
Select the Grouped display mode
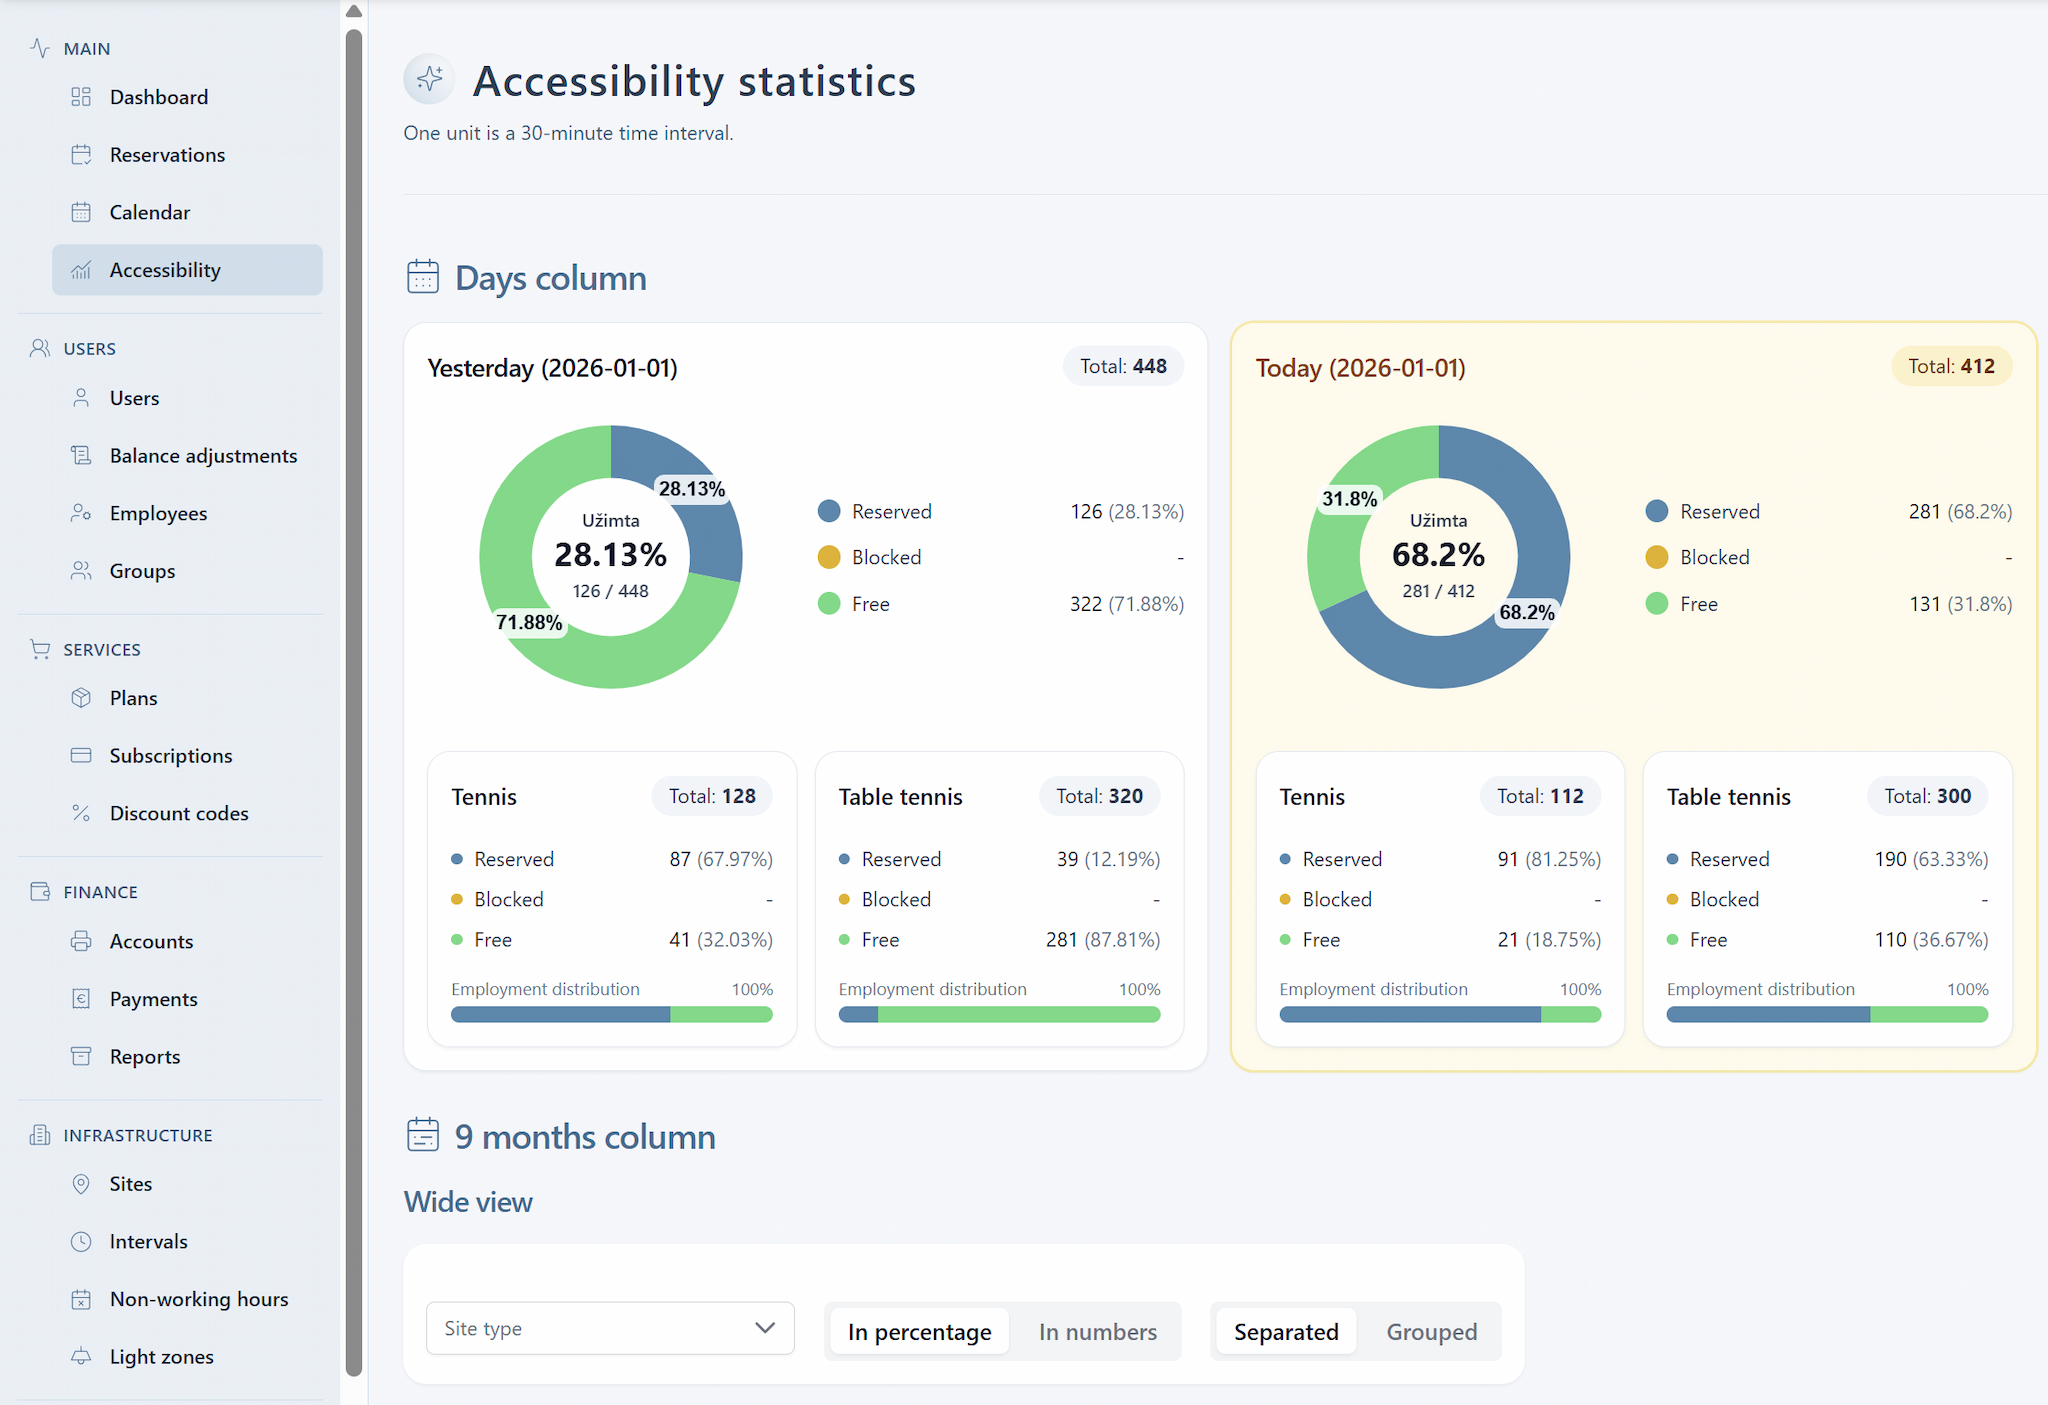[x=1431, y=1332]
